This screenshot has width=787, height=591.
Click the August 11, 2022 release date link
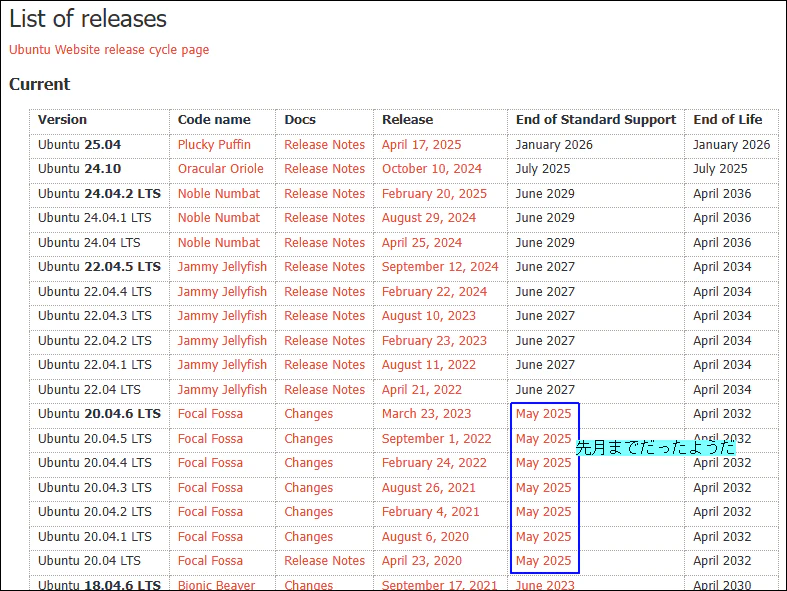click(429, 365)
